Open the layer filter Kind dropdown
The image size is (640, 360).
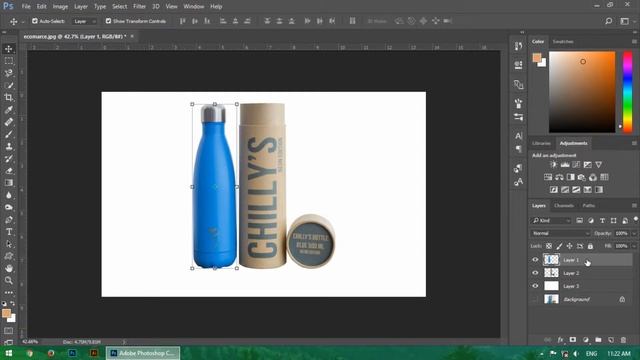coord(551,220)
